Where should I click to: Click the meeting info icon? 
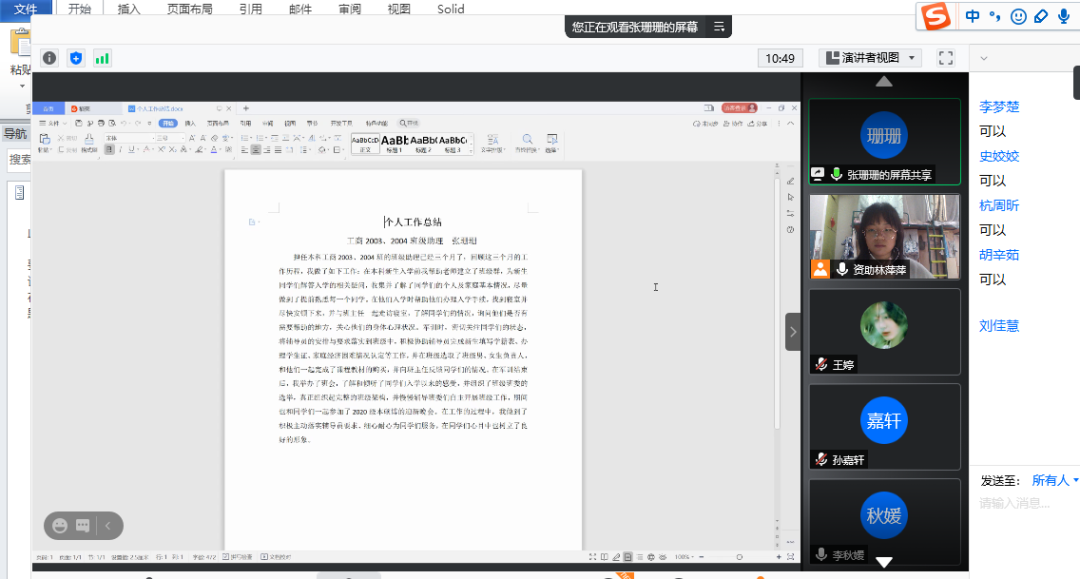(49, 58)
